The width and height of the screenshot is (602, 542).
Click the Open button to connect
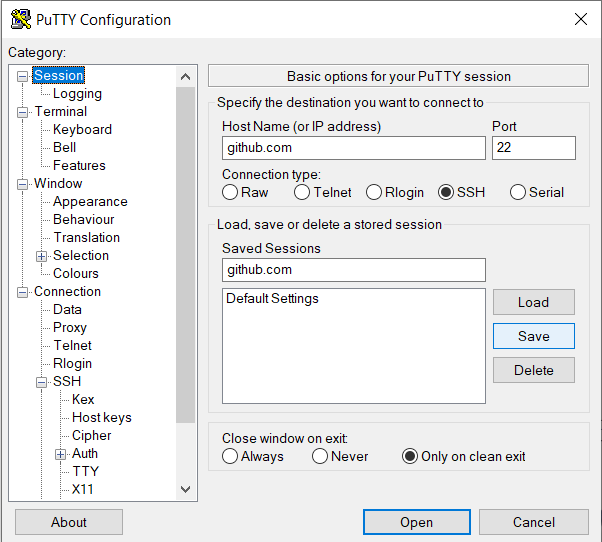click(x=417, y=522)
